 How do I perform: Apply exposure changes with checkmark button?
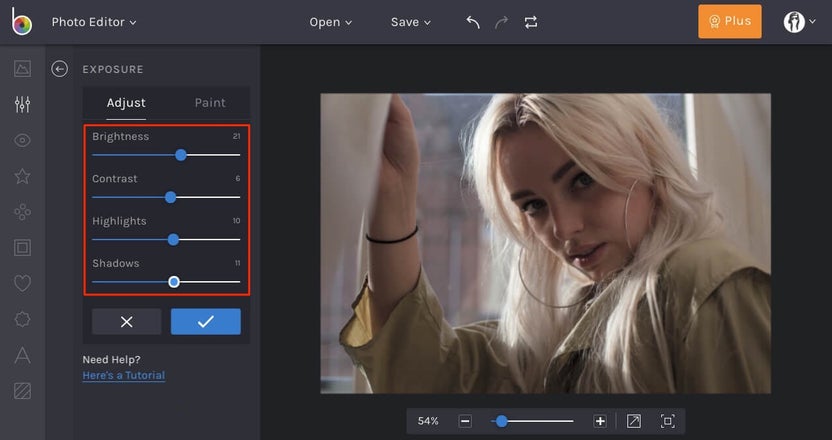pos(206,322)
